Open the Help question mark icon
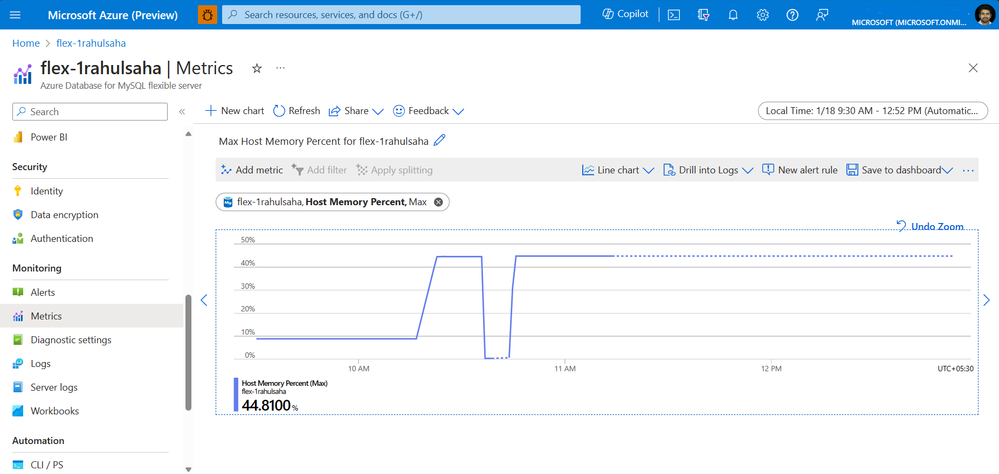This screenshot has width=999, height=474. coord(793,15)
